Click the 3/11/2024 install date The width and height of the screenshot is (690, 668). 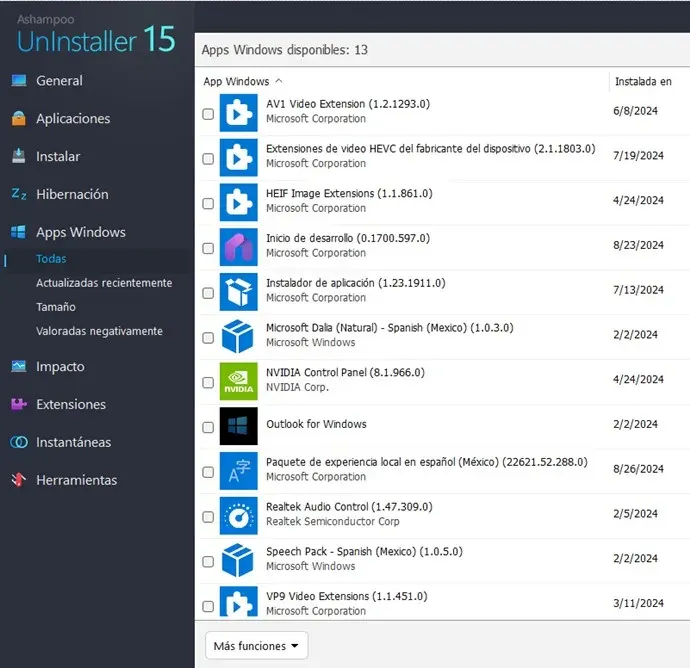(638, 603)
